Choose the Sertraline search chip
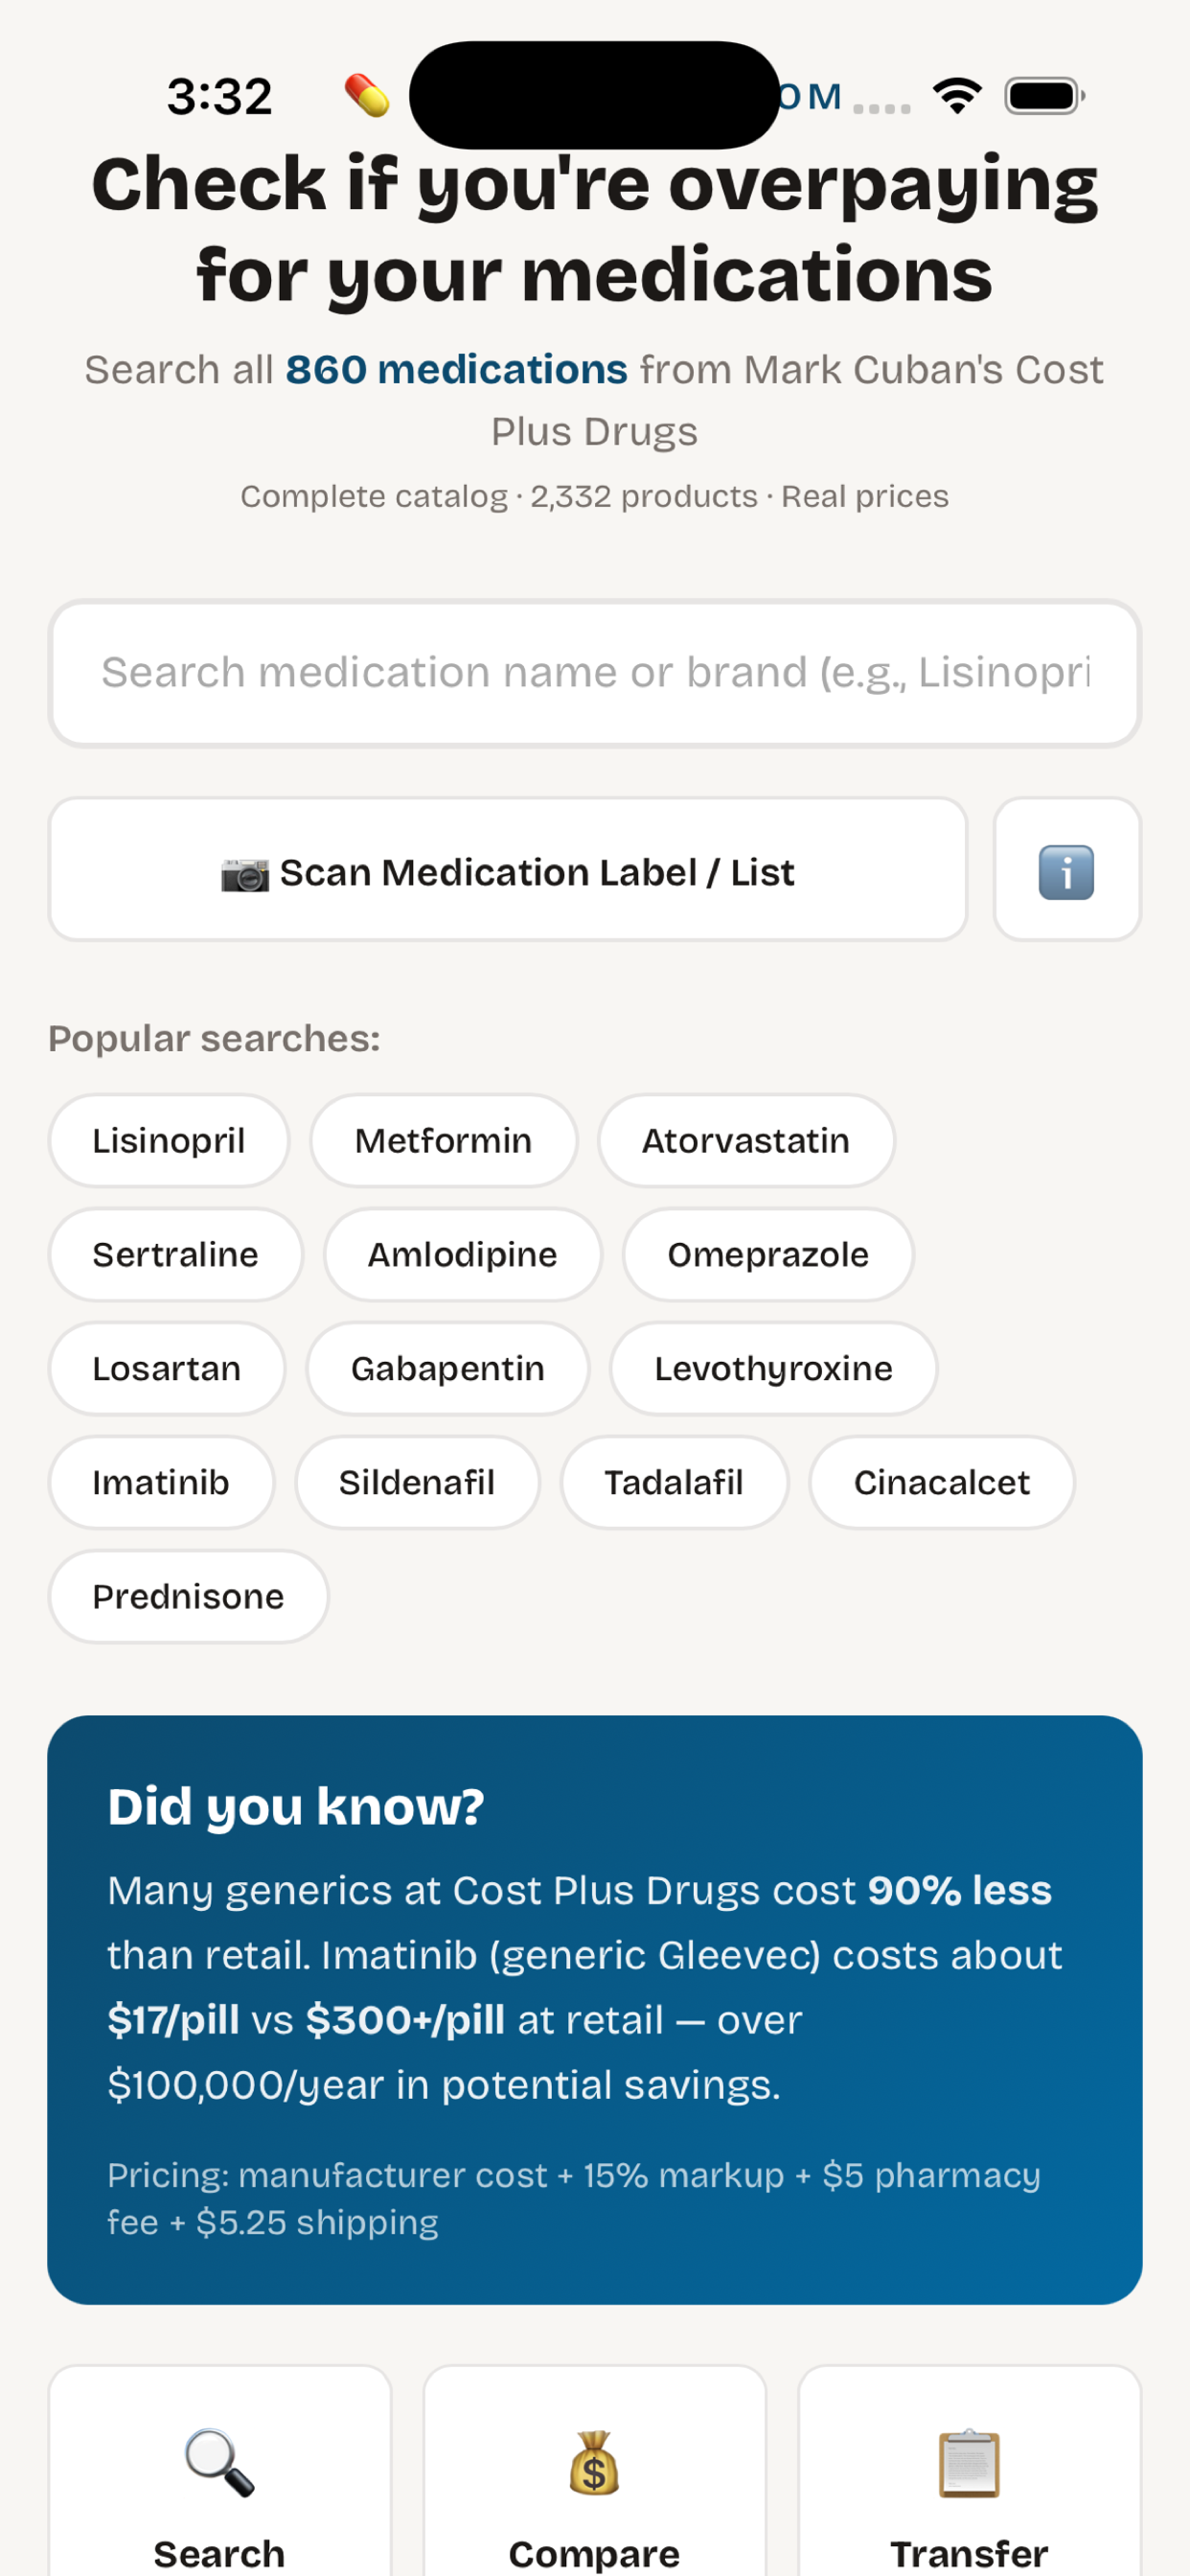Image resolution: width=1190 pixels, height=2576 pixels. 175,1255
